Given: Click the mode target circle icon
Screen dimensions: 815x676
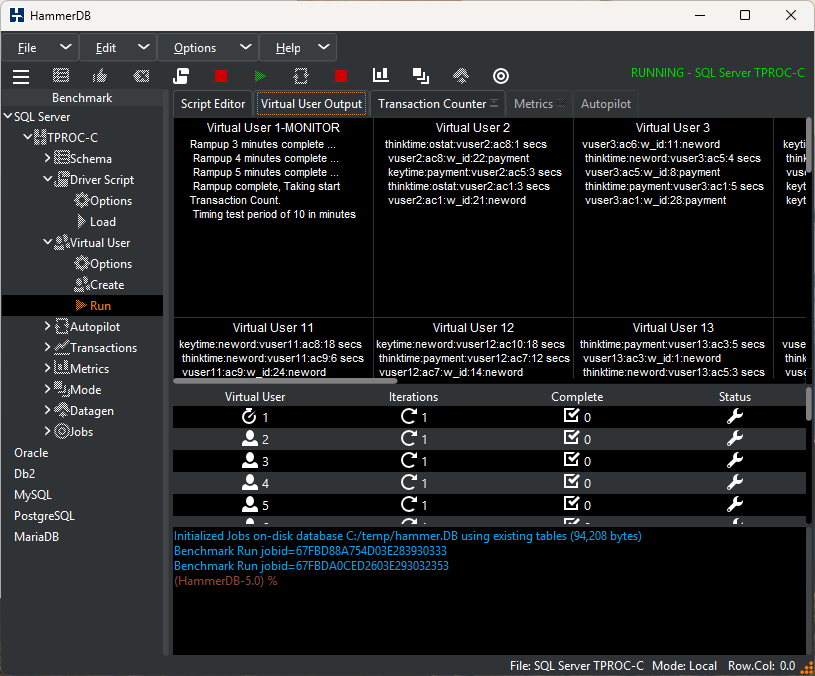Looking at the screenshot, I should click(501, 76).
